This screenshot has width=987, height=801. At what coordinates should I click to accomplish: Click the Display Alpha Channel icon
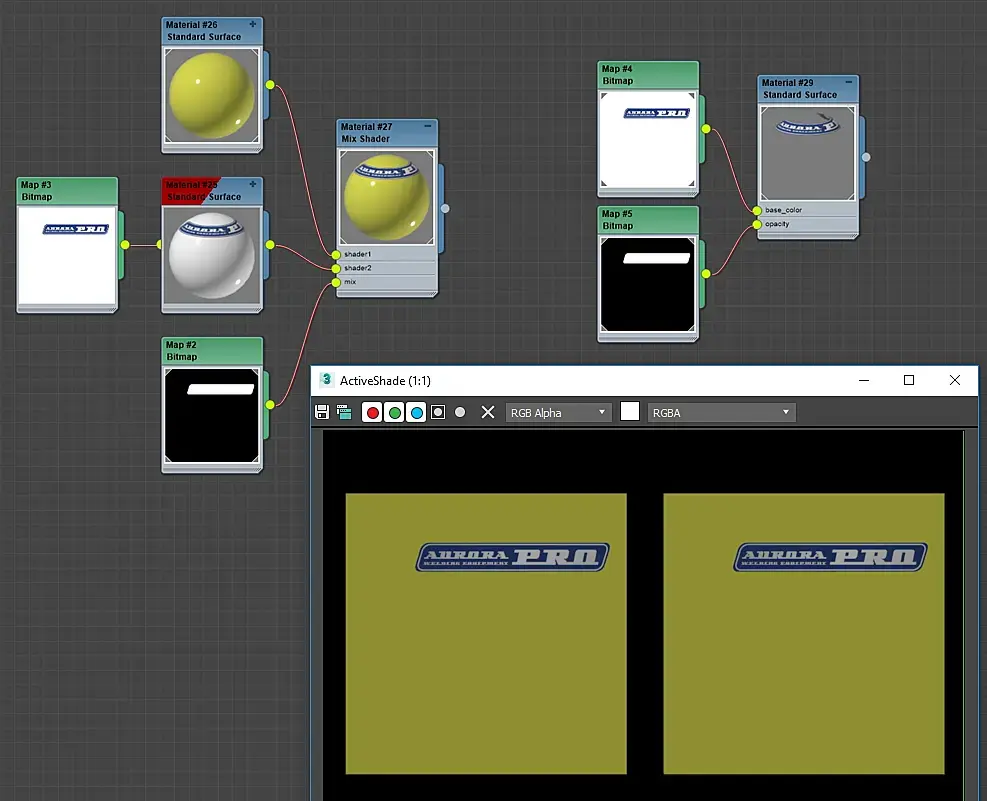click(x=438, y=412)
